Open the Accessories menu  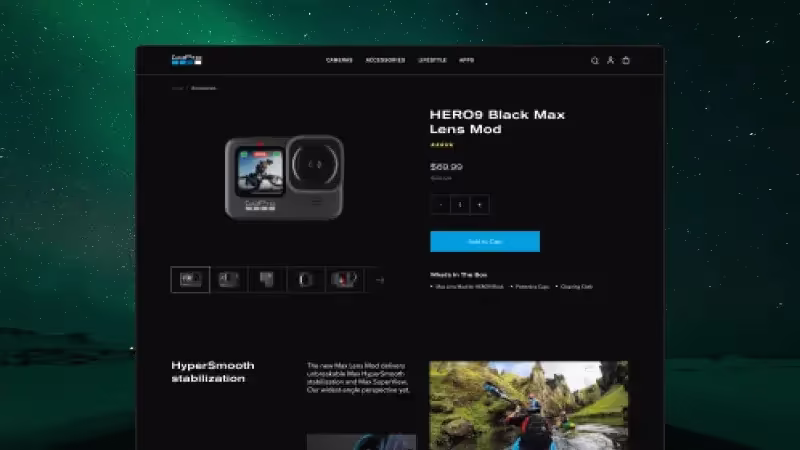385,60
